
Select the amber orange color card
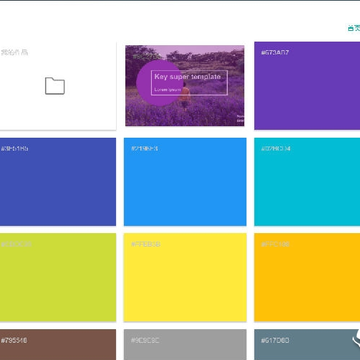click(x=307, y=277)
